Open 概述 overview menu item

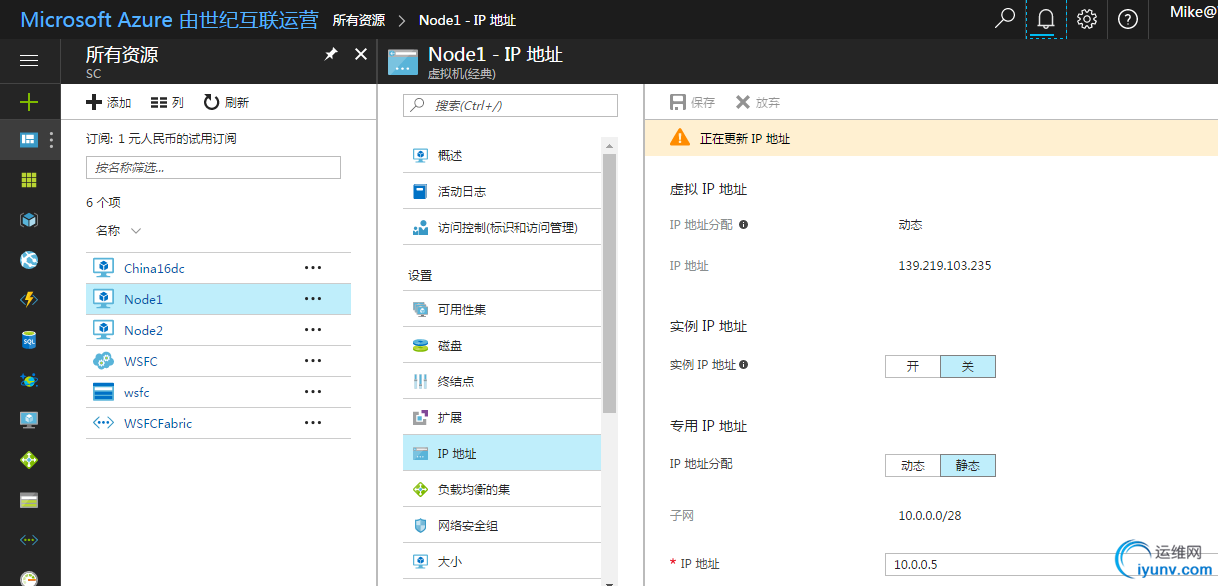(x=502, y=156)
